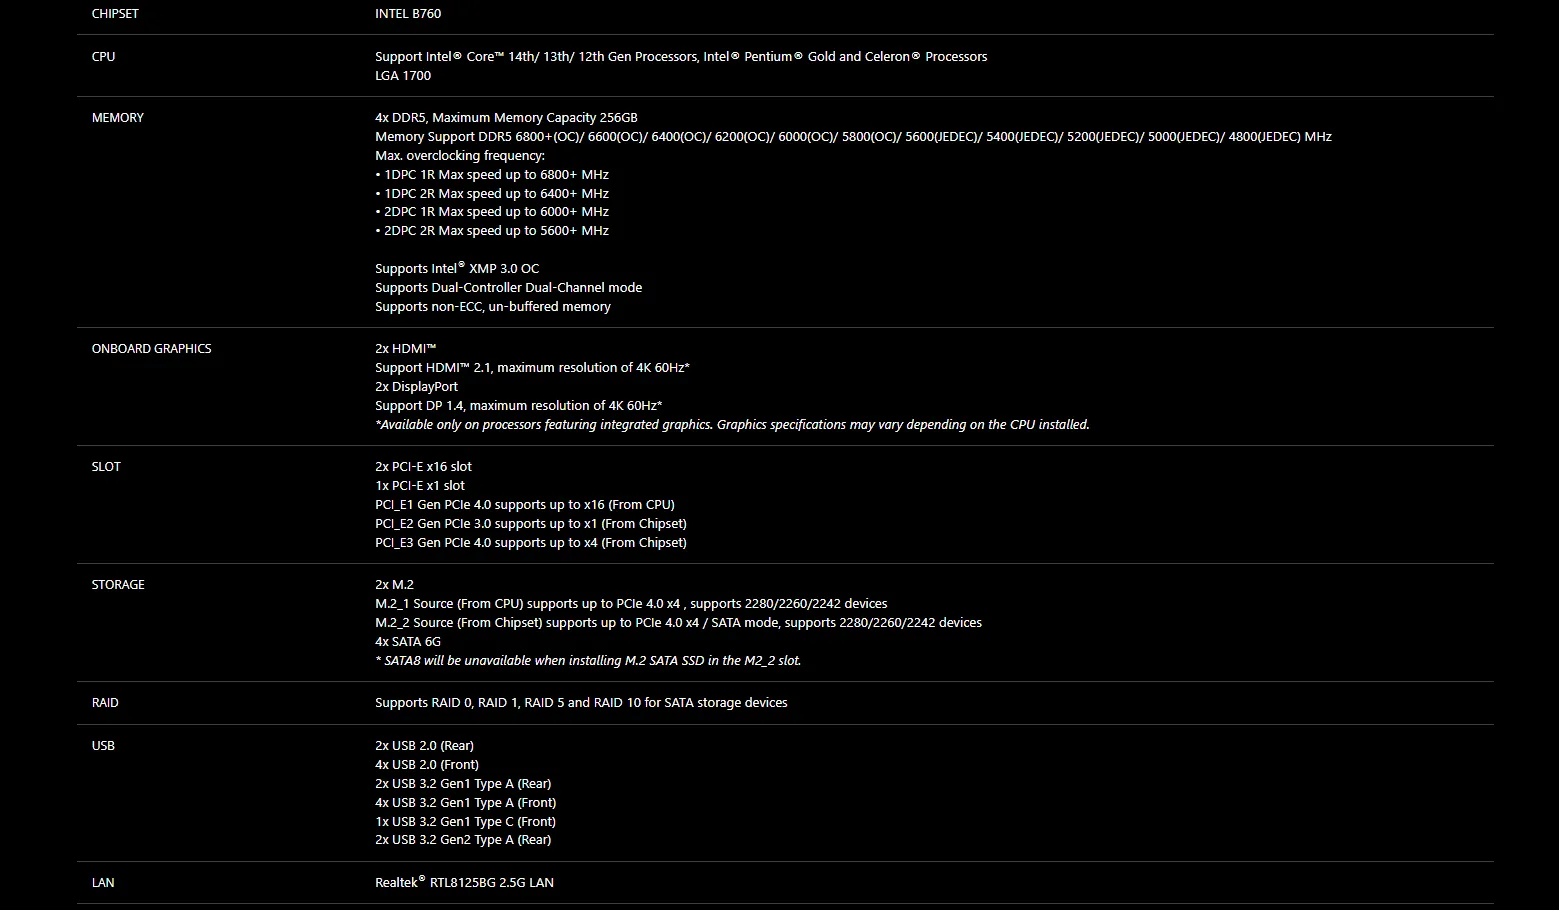The height and width of the screenshot is (910, 1559).
Task: Click the 2DPC 2R Max speed line
Action: click(492, 231)
